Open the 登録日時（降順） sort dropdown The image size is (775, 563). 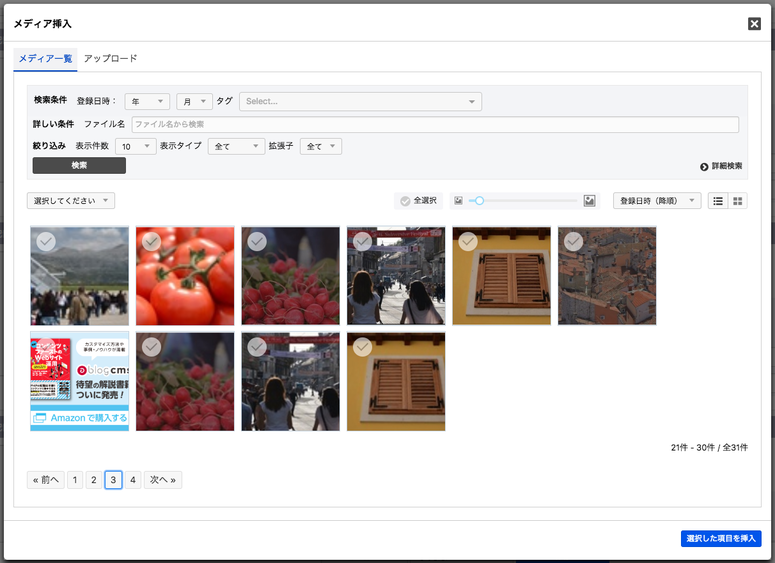(x=656, y=201)
